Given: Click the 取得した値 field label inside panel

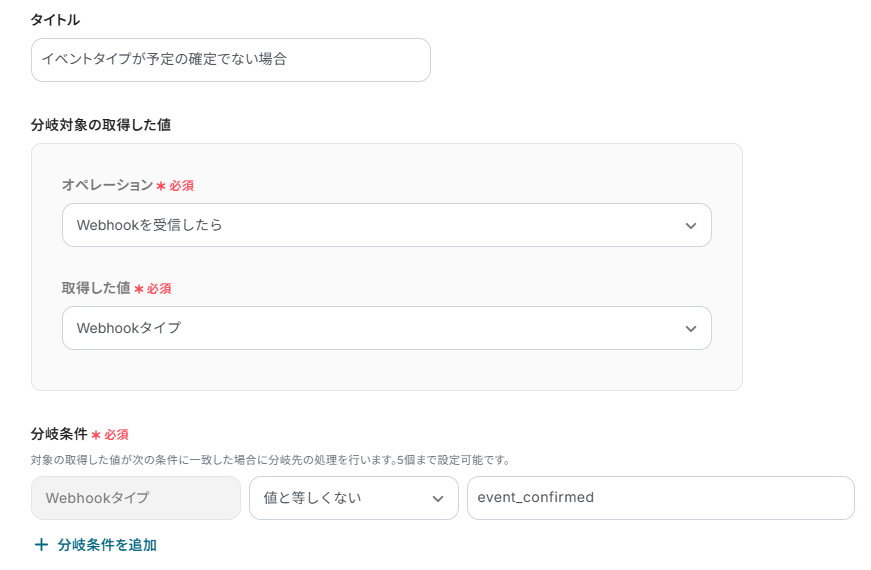Looking at the screenshot, I should point(96,288).
